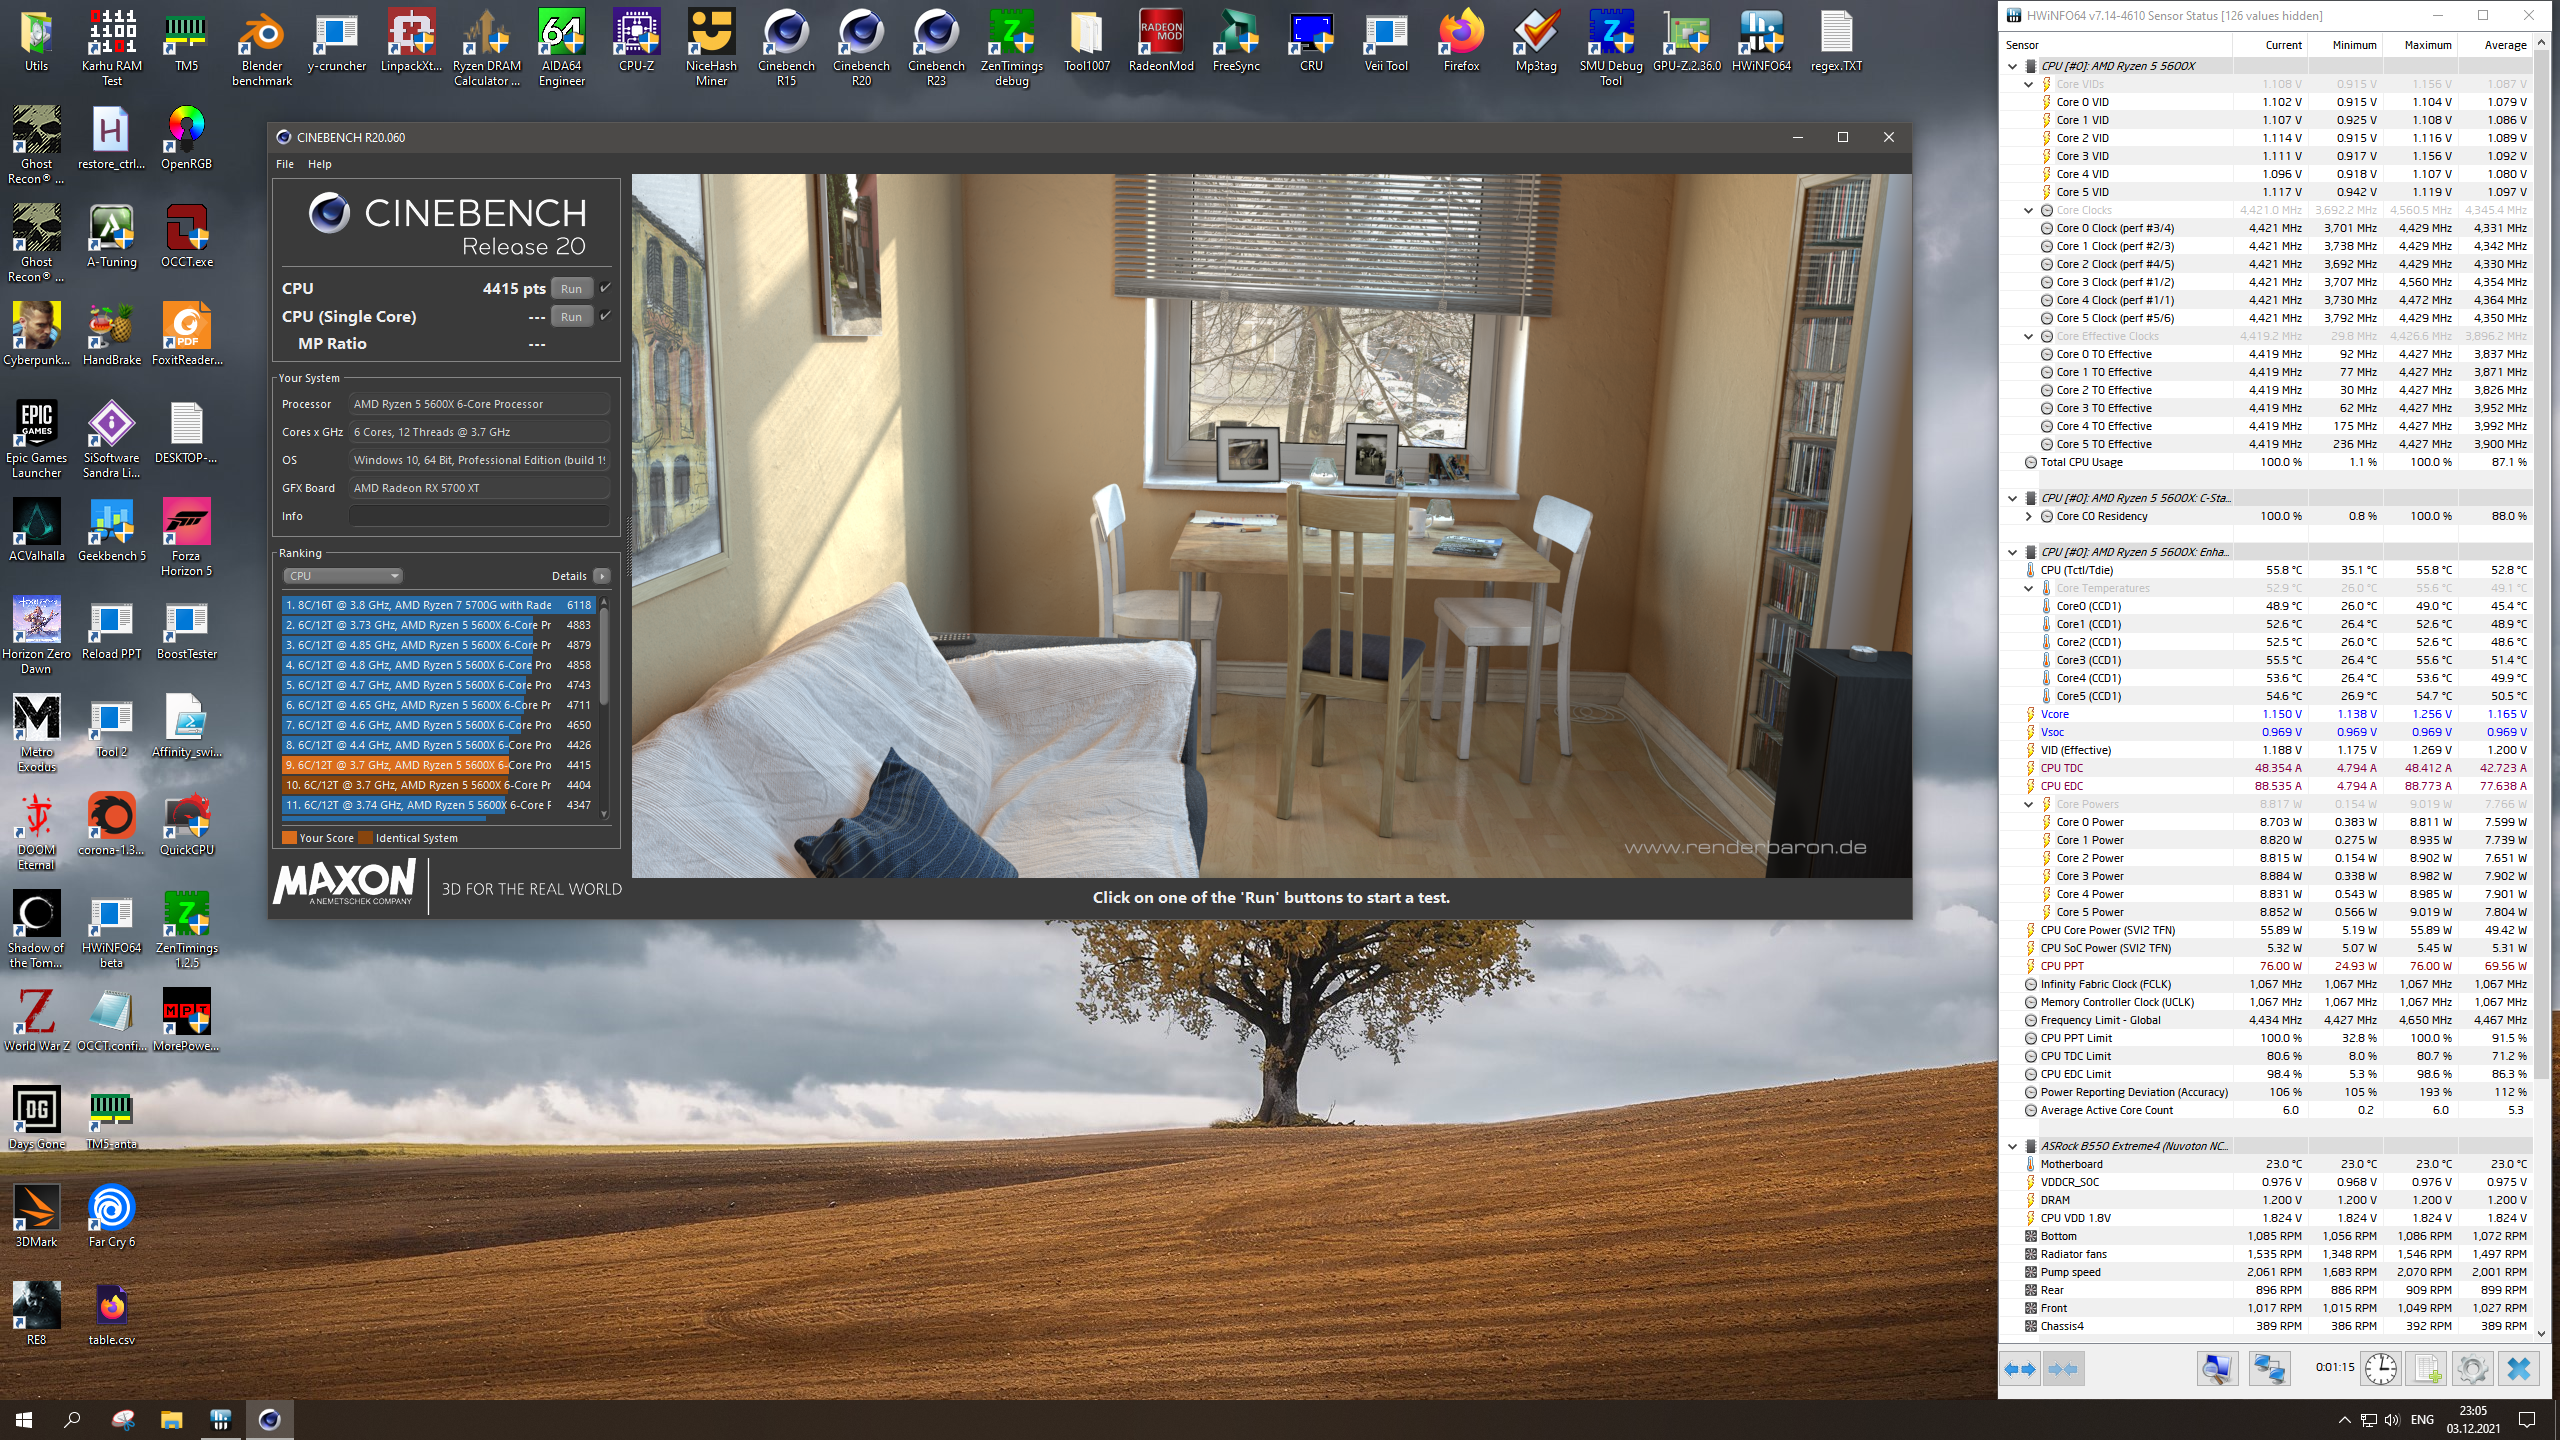Viewport: 2560px width, 1440px height.
Task: Expand the Core C0 Residency row
Action: click(2028, 516)
